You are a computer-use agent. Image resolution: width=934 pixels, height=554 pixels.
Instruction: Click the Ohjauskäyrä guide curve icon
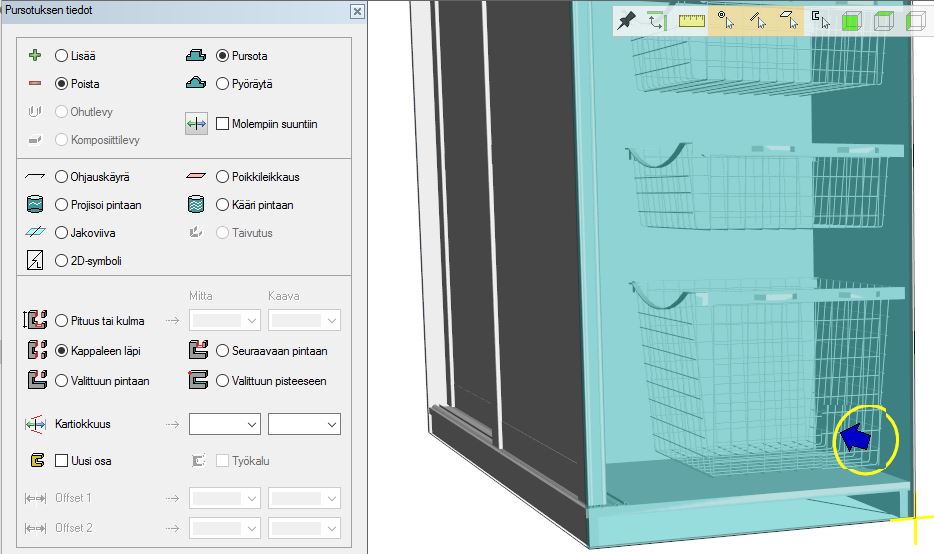[35, 176]
